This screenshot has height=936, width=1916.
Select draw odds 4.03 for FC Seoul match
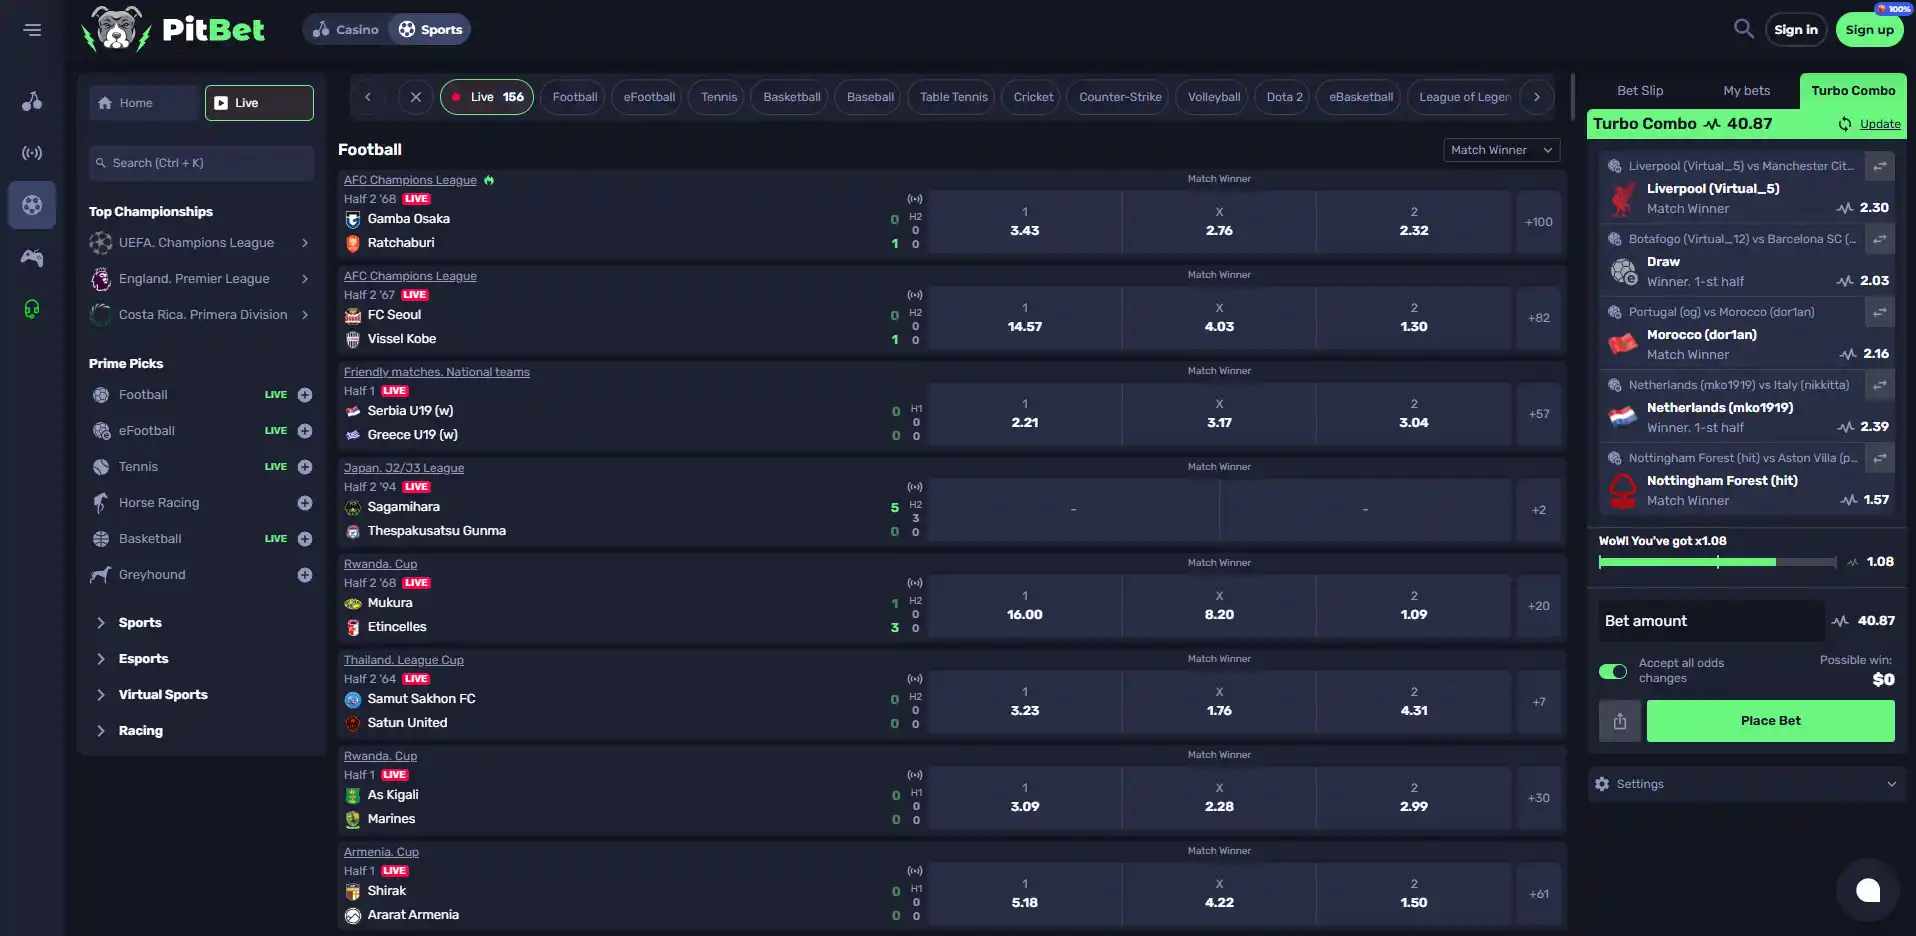(x=1219, y=318)
